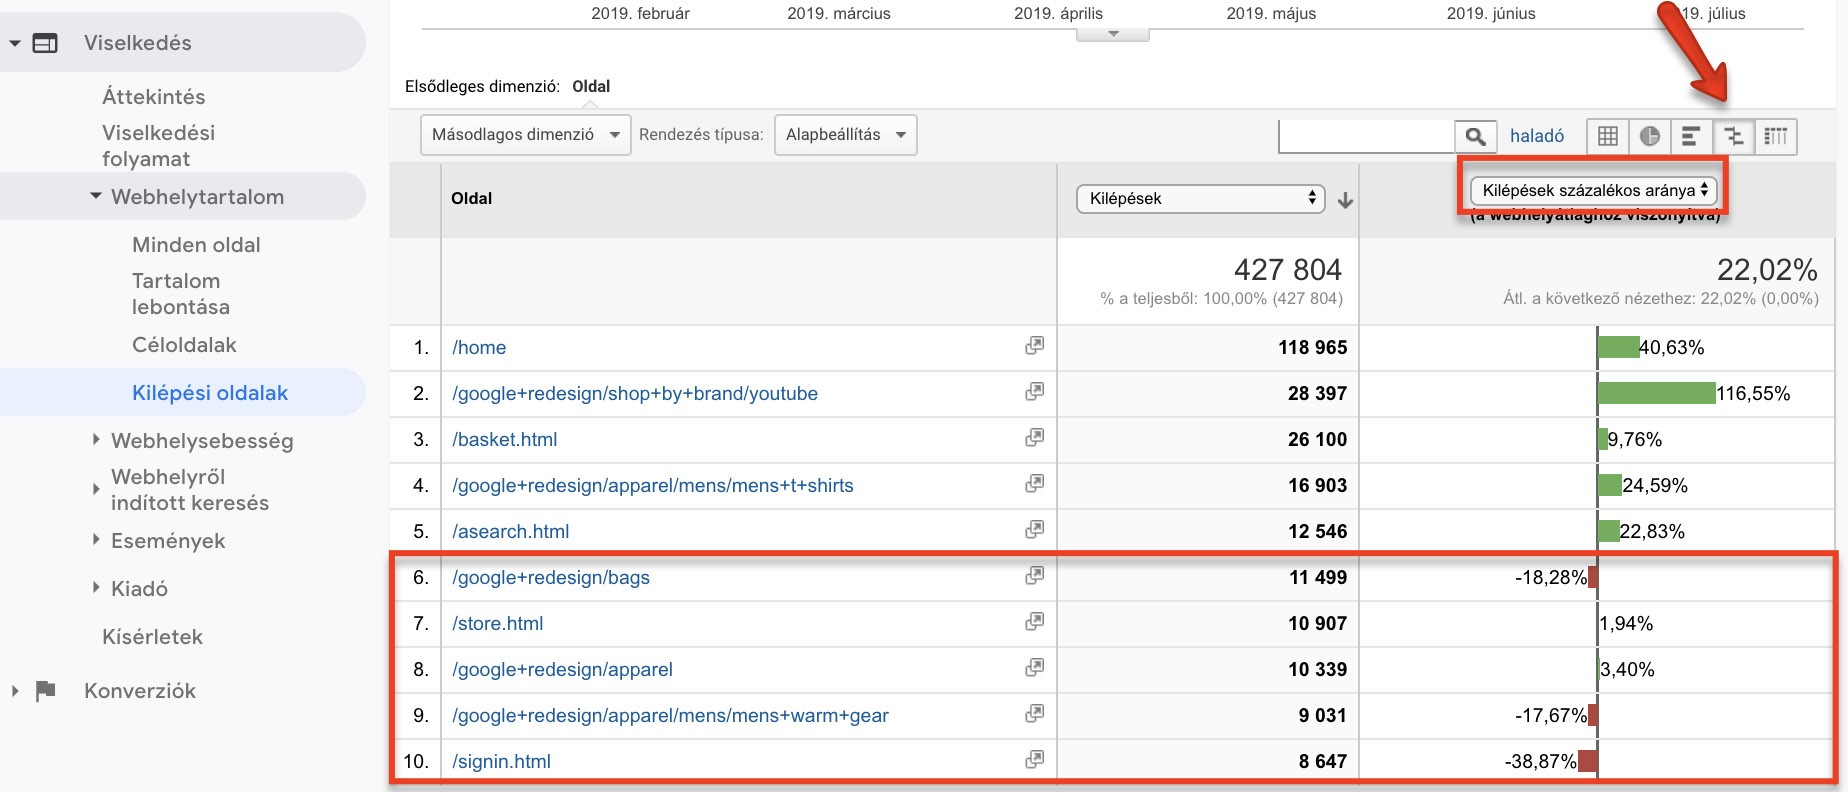1848x792 pixels.
Task: Open Céloldalak report
Action: [x=184, y=345]
